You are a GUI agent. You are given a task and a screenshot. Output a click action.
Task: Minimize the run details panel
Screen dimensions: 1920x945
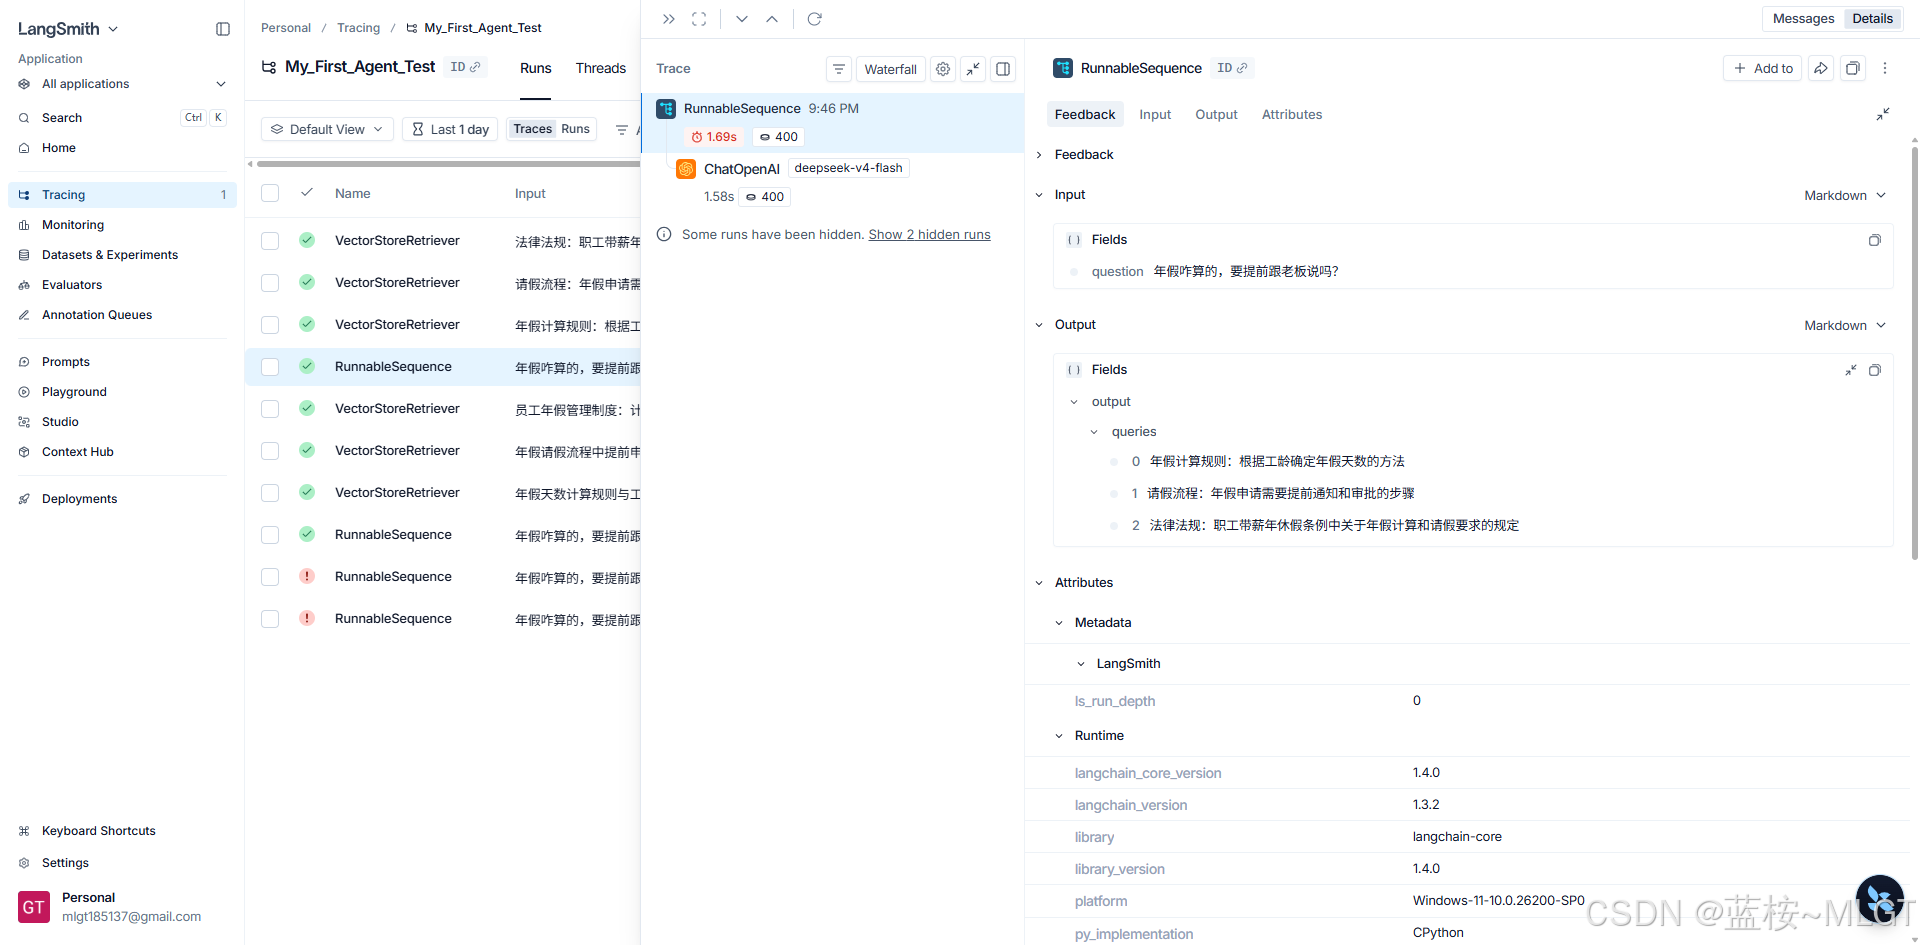coord(1883,115)
